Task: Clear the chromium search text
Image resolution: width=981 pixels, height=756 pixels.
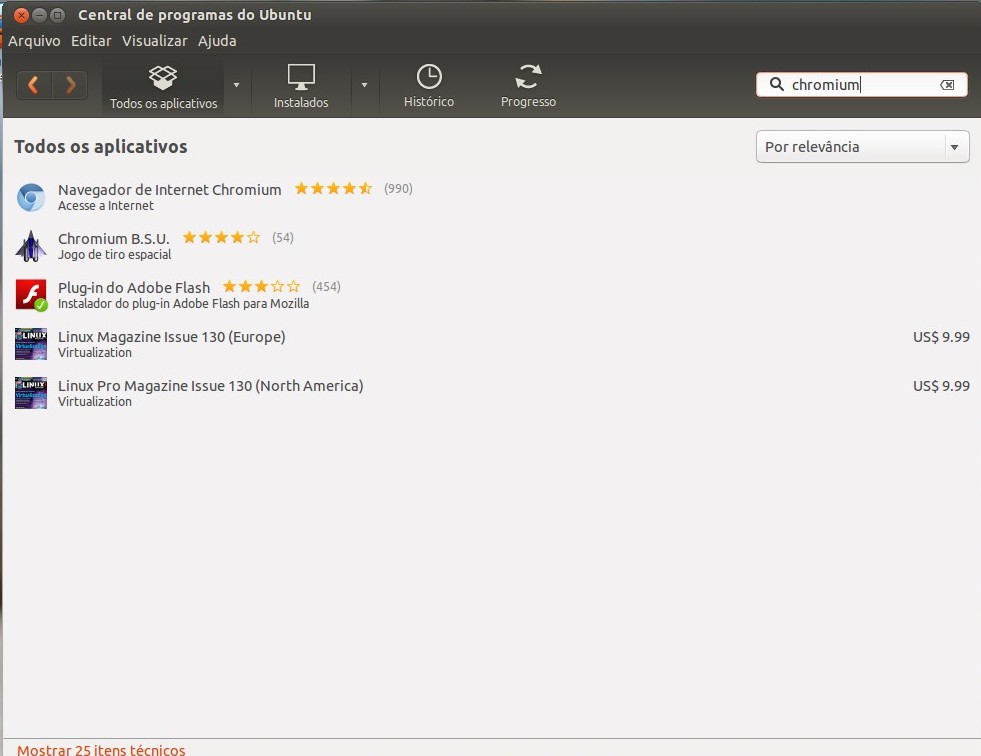Action: 947,85
